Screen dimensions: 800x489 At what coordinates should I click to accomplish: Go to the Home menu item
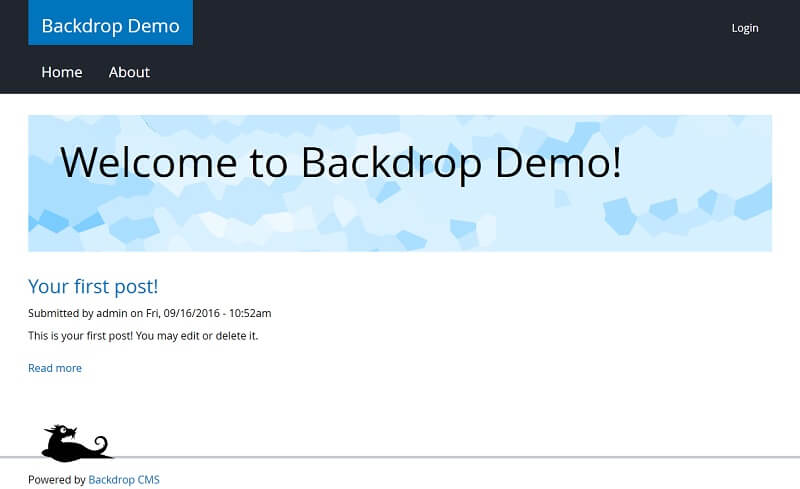62,72
